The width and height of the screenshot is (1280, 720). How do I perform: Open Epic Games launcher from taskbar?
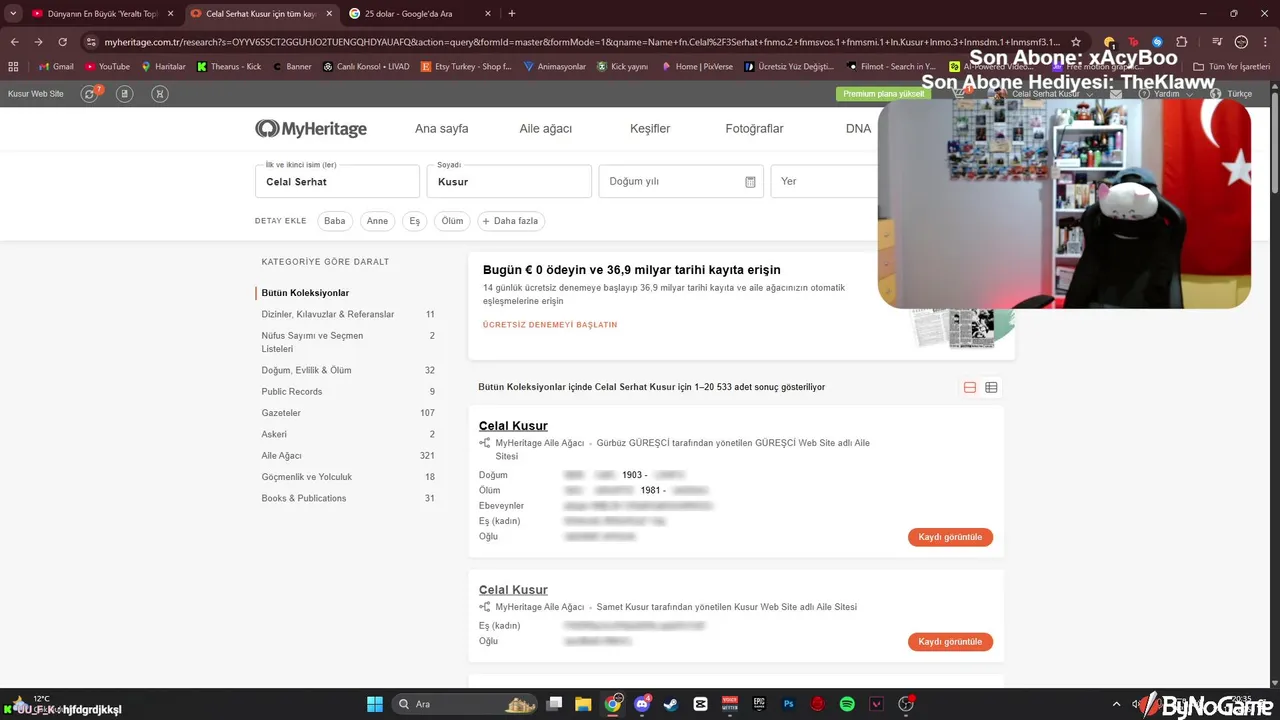coord(759,704)
